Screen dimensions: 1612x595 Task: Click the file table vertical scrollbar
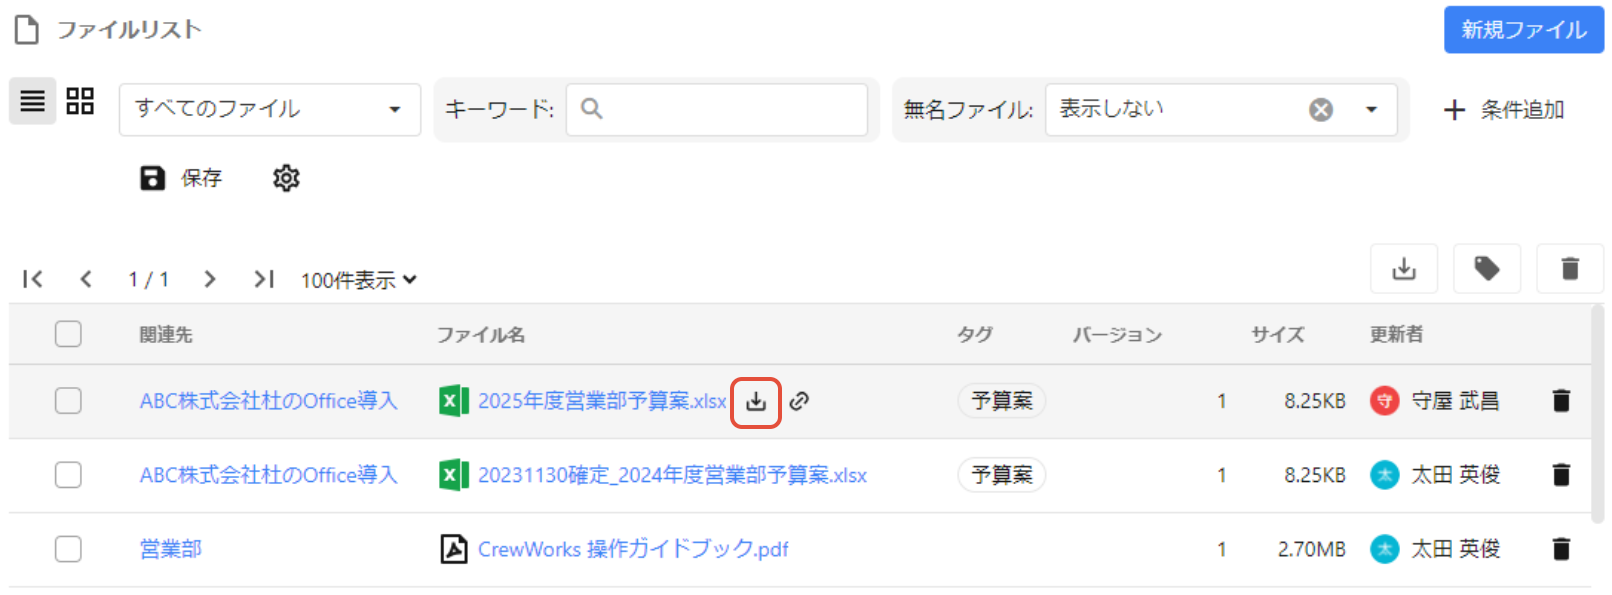pyautogui.click(x=1598, y=414)
